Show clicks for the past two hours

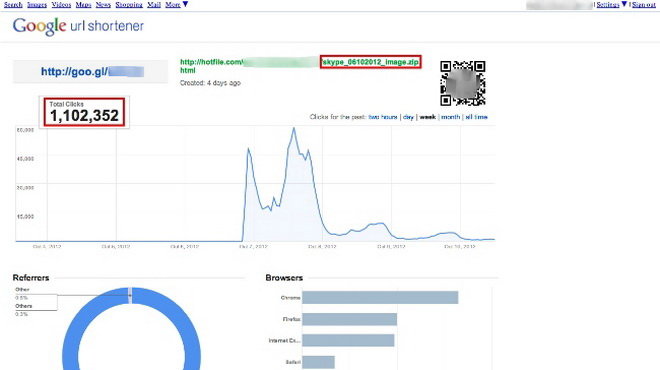(x=383, y=117)
